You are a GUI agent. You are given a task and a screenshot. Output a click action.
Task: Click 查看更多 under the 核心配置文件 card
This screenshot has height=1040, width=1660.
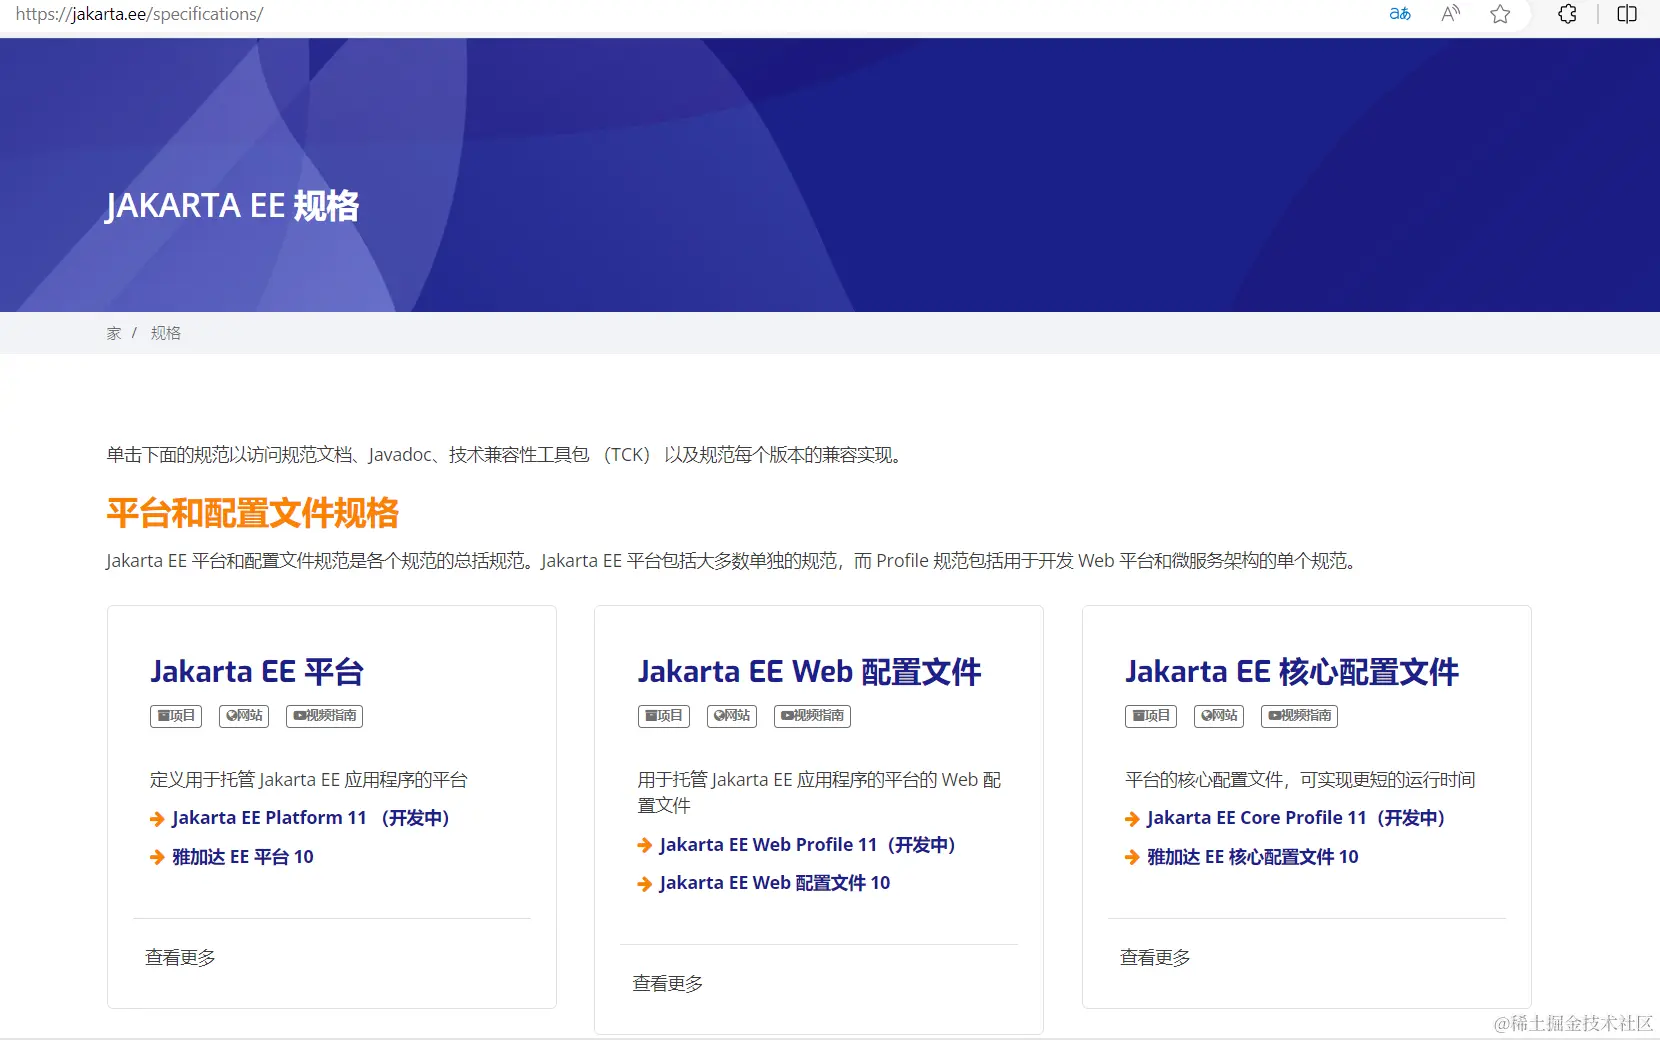pyautogui.click(x=1154, y=957)
